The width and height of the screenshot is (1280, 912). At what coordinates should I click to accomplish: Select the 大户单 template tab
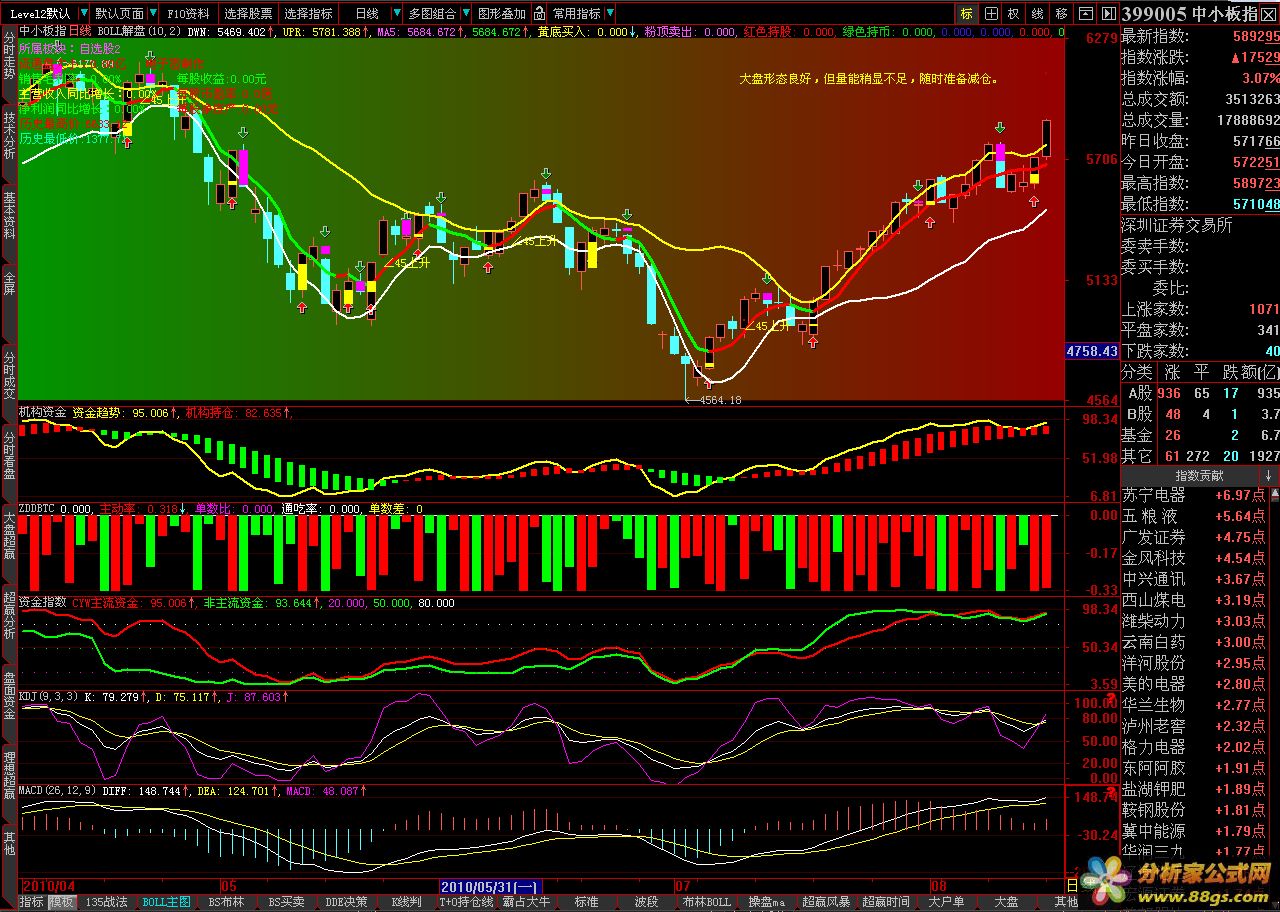click(x=946, y=901)
